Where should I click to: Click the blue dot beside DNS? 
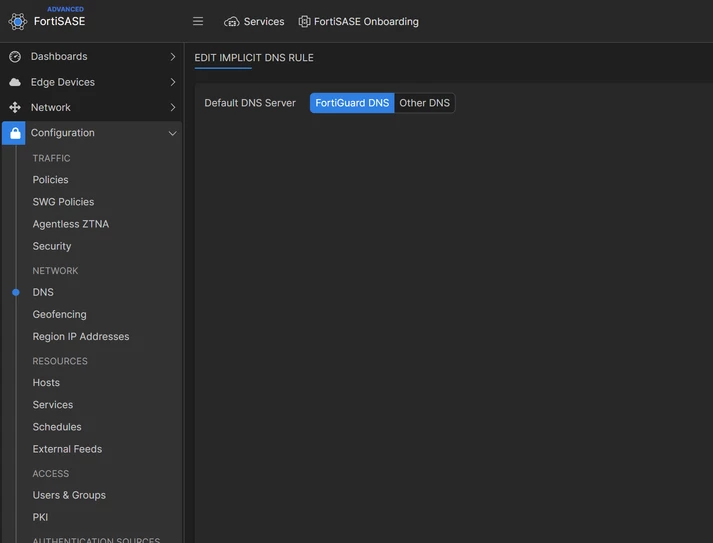coord(16,292)
